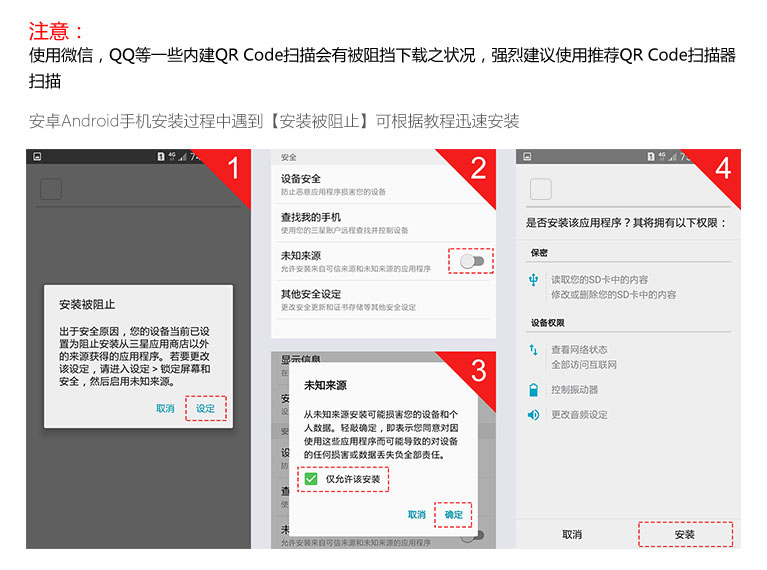
Task: Check the 仅允许该安装 checkbox
Action: tap(312, 480)
